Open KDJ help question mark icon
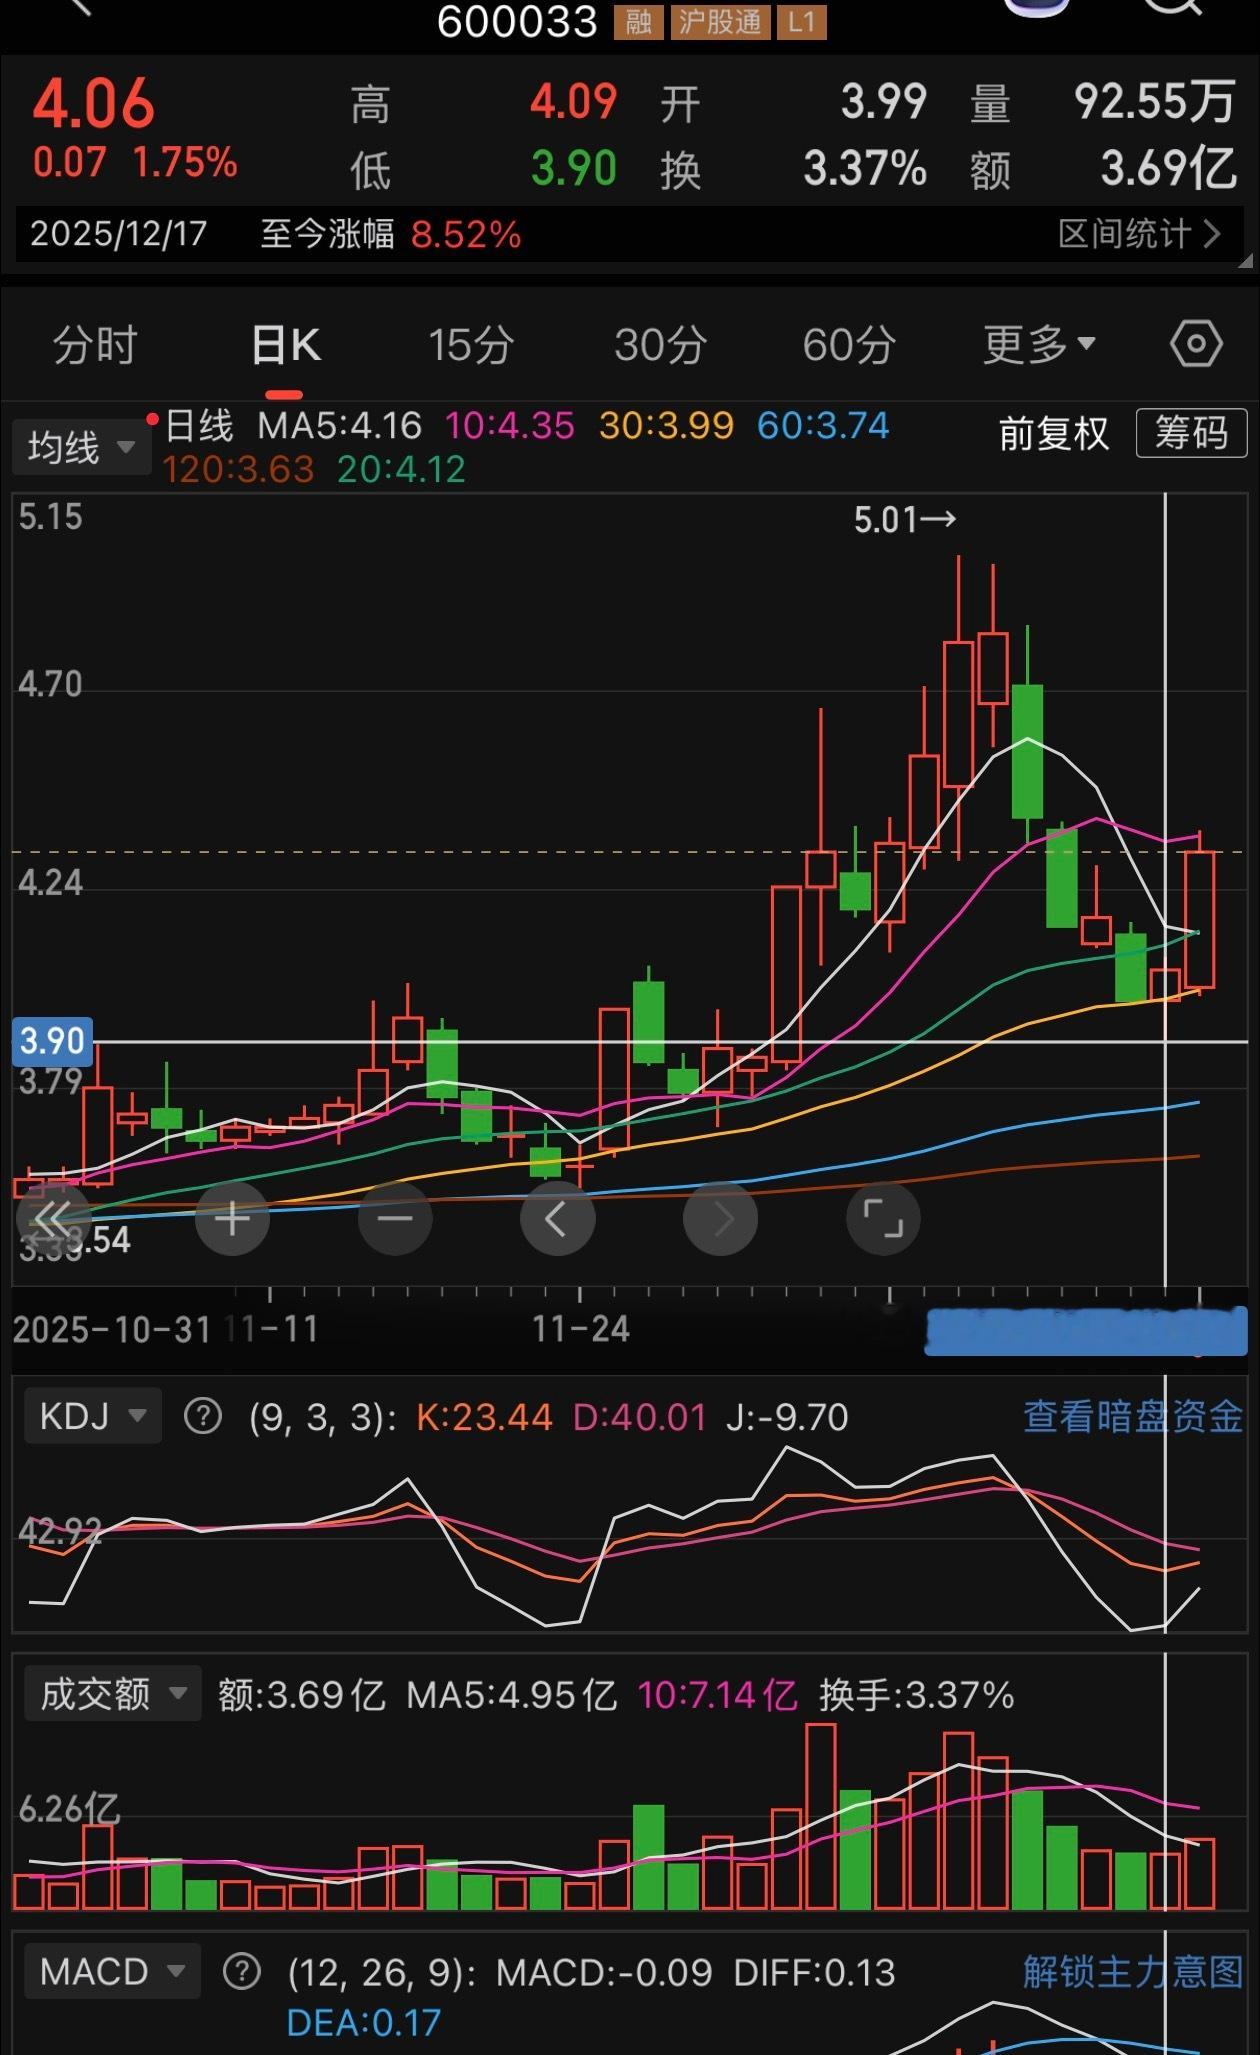This screenshot has height=2055, width=1260. coord(203,1416)
